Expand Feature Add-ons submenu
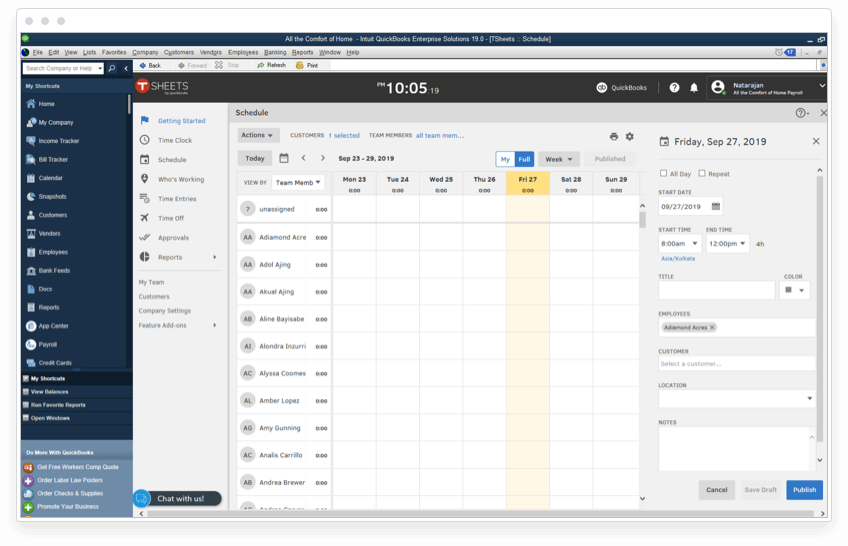The height and width of the screenshot is (546, 848). pyautogui.click(x=215, y=325)
